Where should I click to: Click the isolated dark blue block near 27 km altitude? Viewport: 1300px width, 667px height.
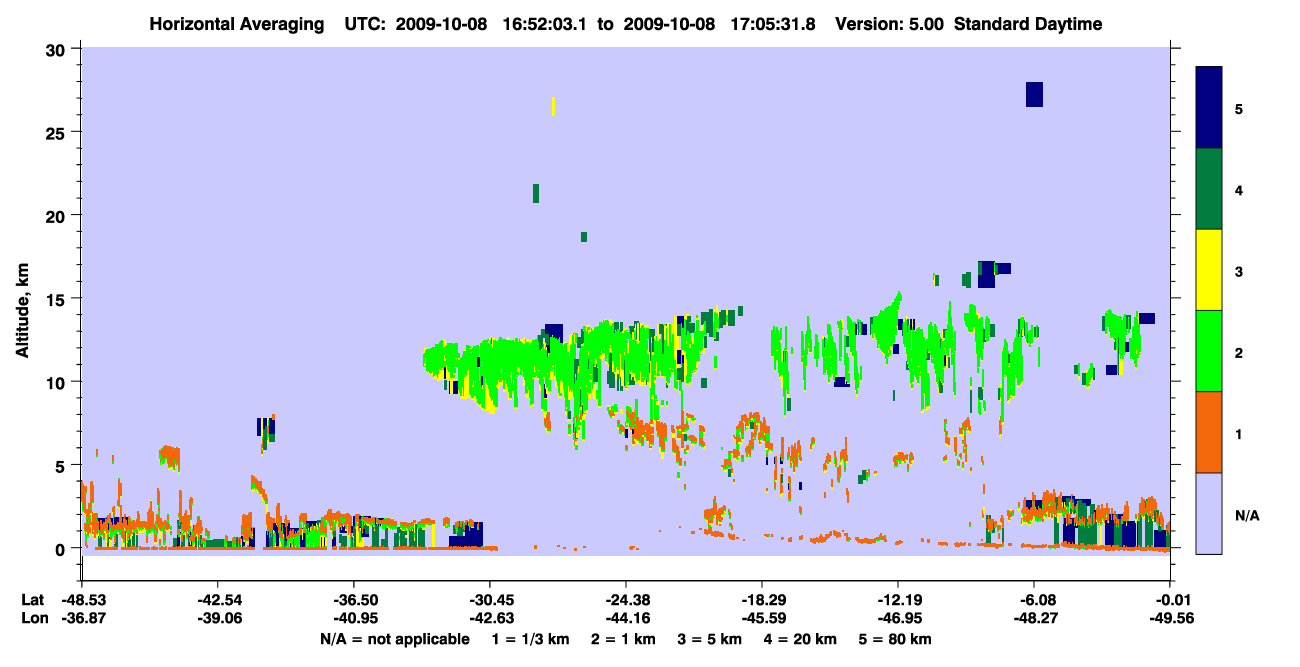(x=1034, y=94)
